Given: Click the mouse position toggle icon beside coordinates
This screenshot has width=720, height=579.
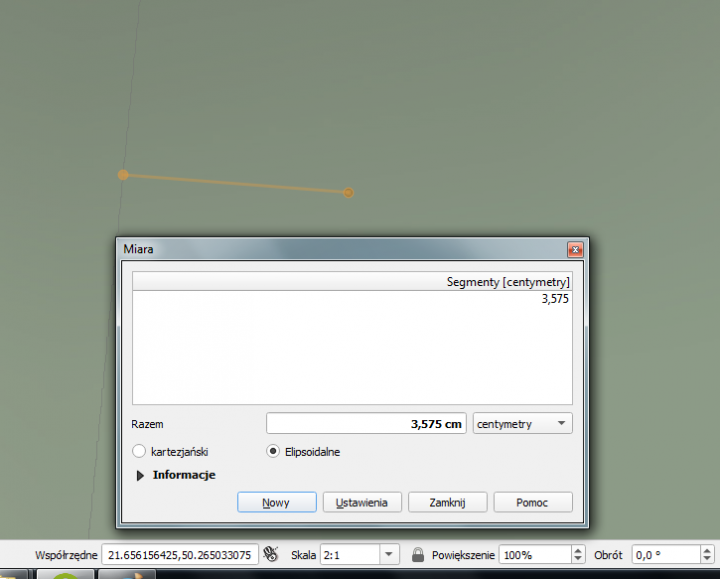Looking at the screenshot, I should click(x=269, y=554).
